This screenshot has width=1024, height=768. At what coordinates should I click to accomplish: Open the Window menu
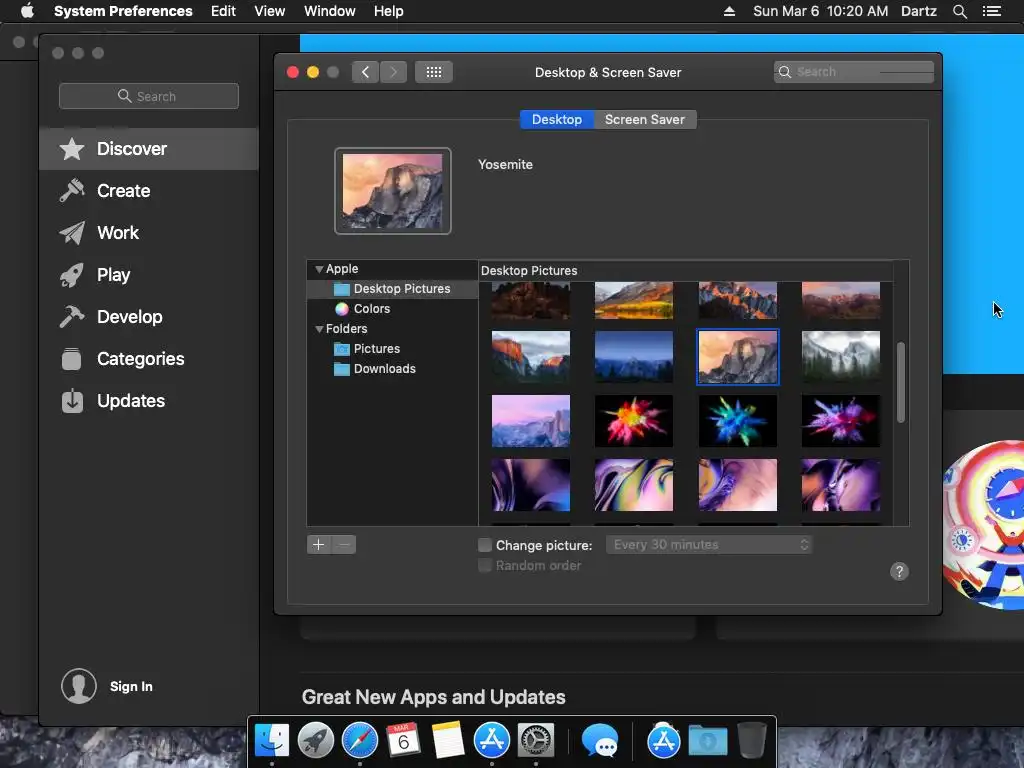(329, 11)
